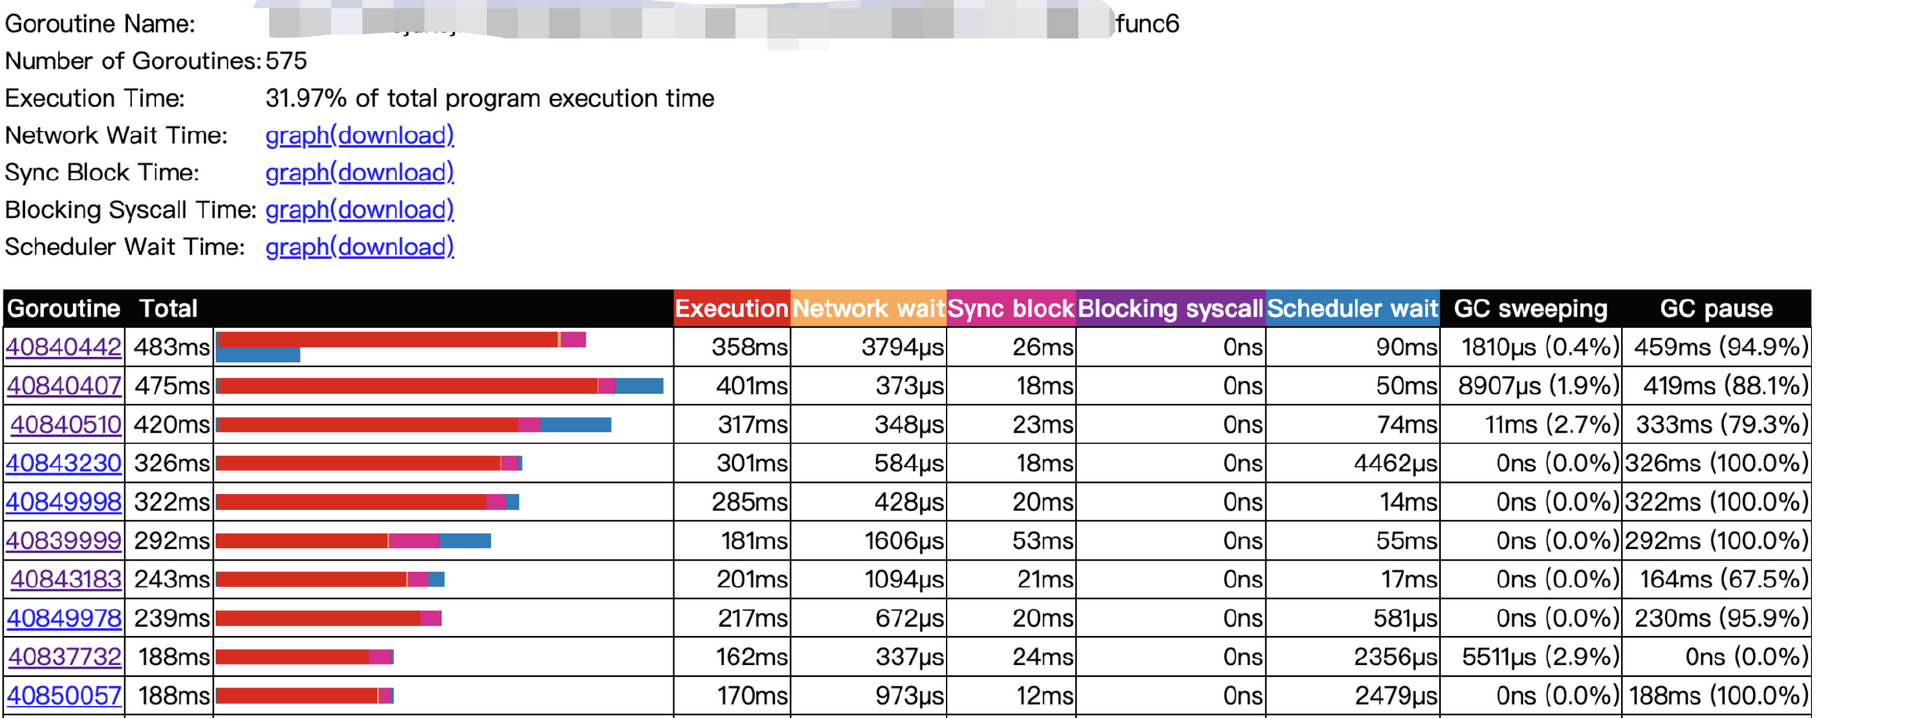Open goroutine 40850057 link
Image resolution: width=1920 pixels, height=718 pixels.
coord(64,695)
